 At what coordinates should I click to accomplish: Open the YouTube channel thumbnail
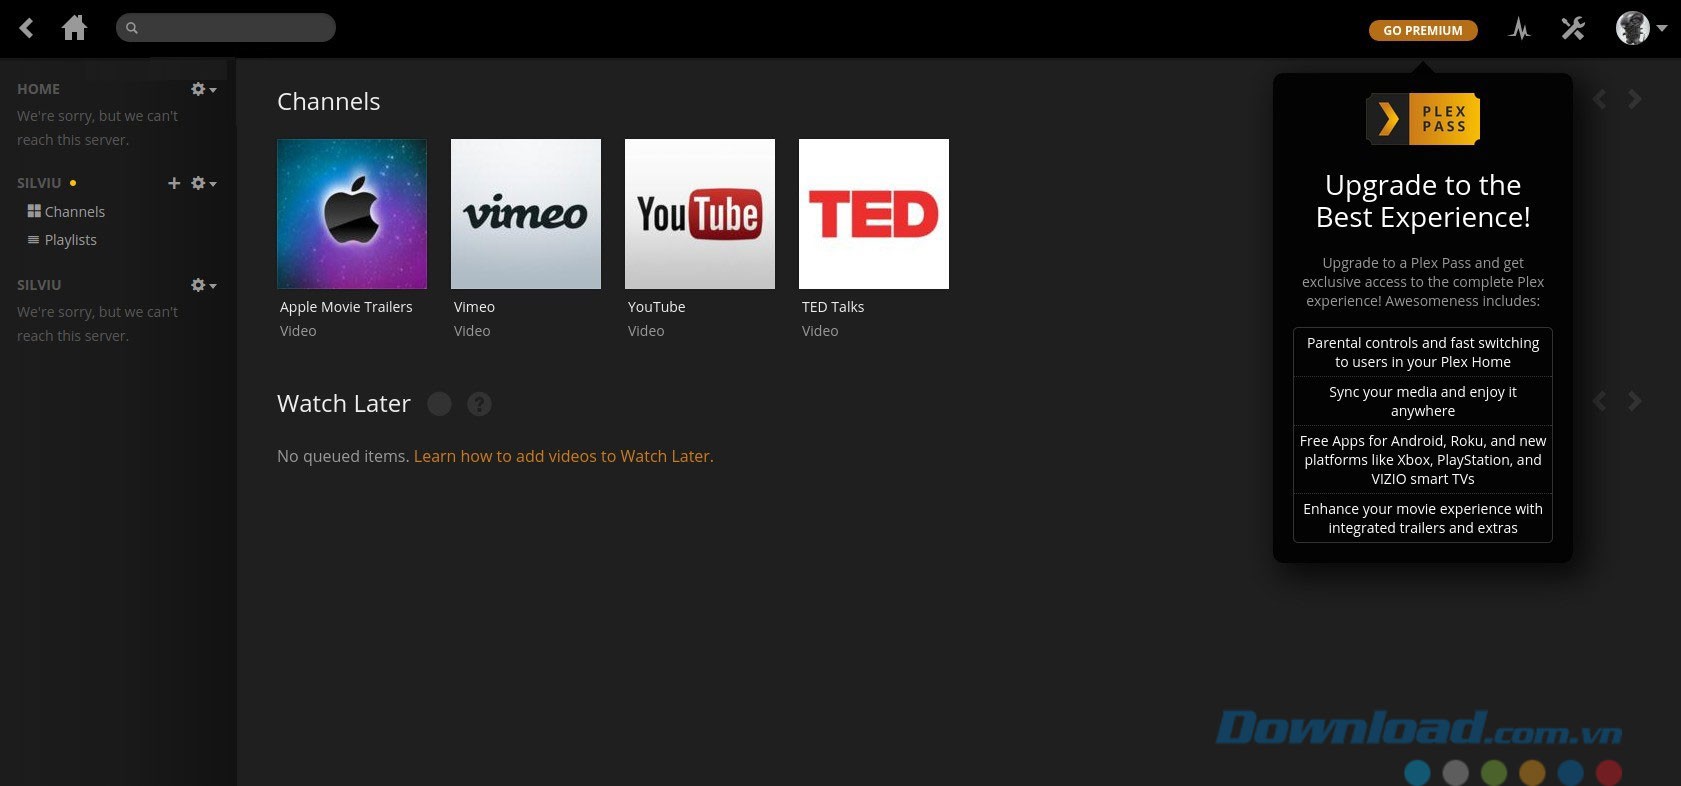click(x=699, y=214)
